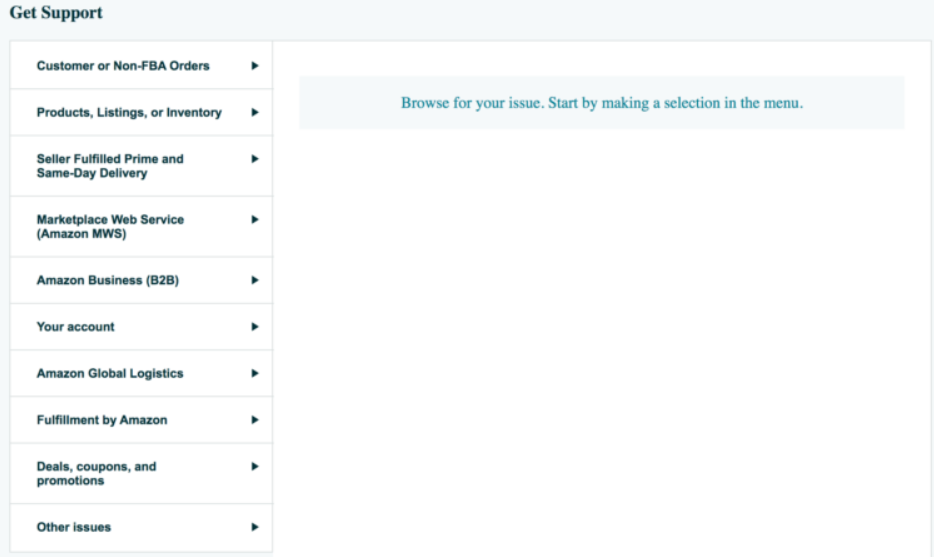Select the Customer or Non-FBA Orders label
This screenshot has width=934, height=557.
coord(123,66)
